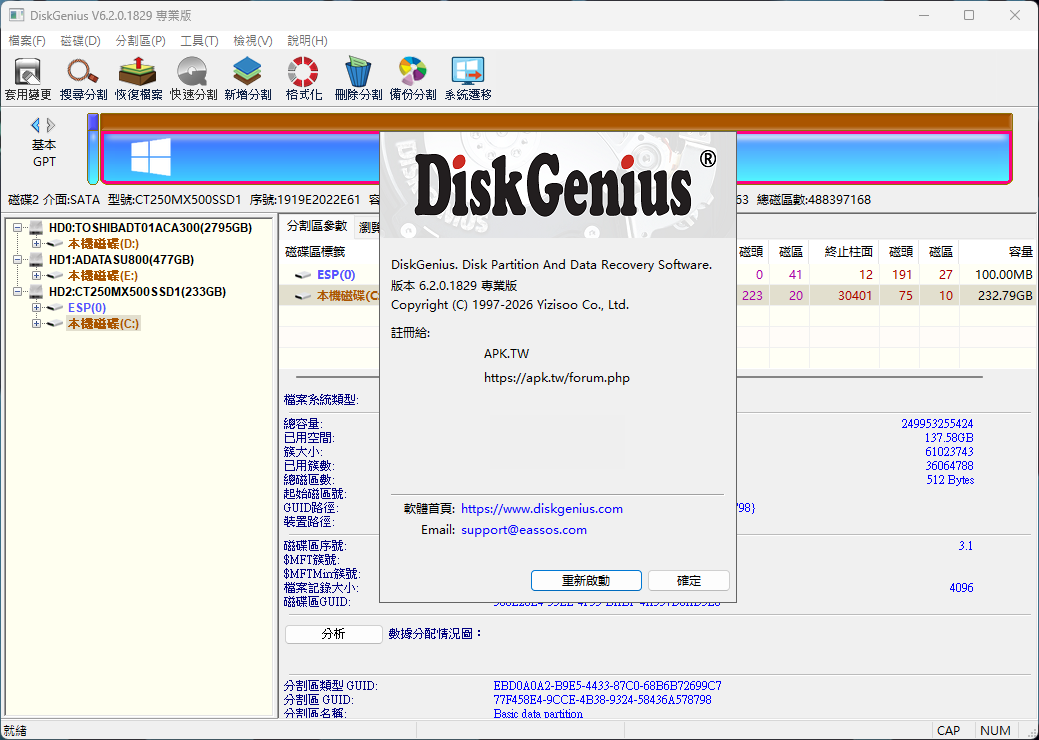Expand 本機磁碟(E:) in the tree
The width and height of the screenshot is (1039, 740).
coord(36,276)
